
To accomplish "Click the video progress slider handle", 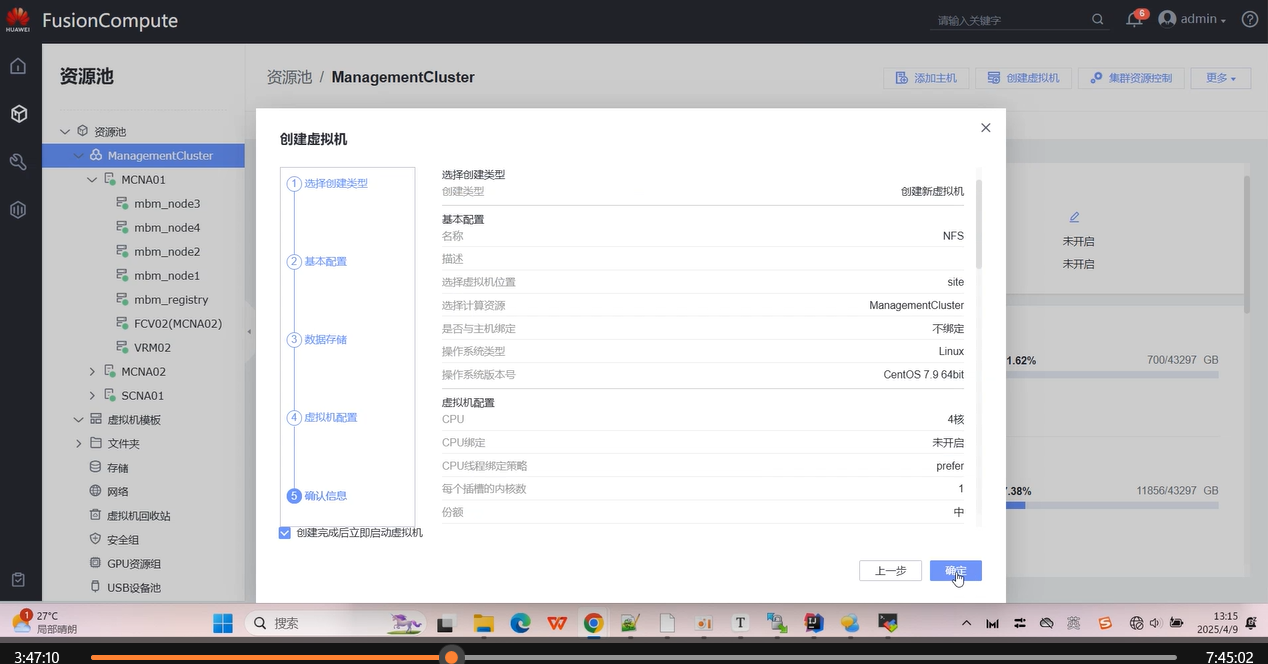I will click(451, 657).
